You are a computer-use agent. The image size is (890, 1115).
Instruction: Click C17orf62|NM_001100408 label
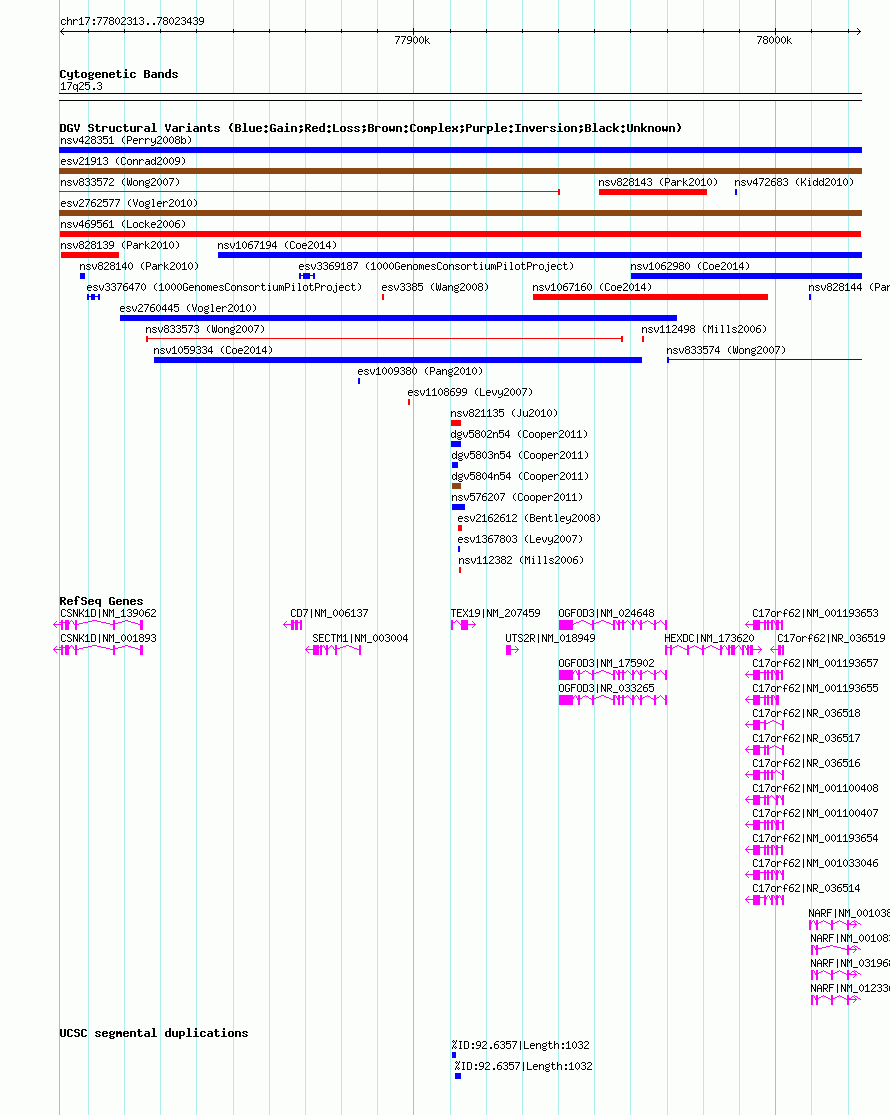tap(815, 788)
